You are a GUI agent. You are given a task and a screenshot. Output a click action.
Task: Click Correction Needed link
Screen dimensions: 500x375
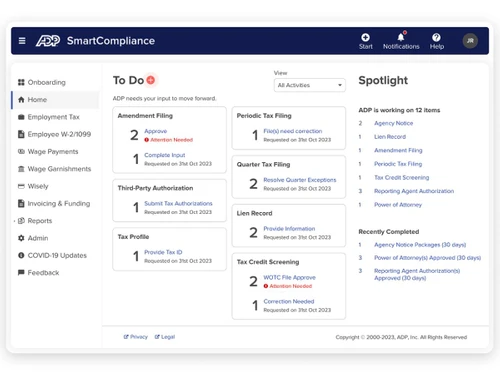(x=289, y=301)
